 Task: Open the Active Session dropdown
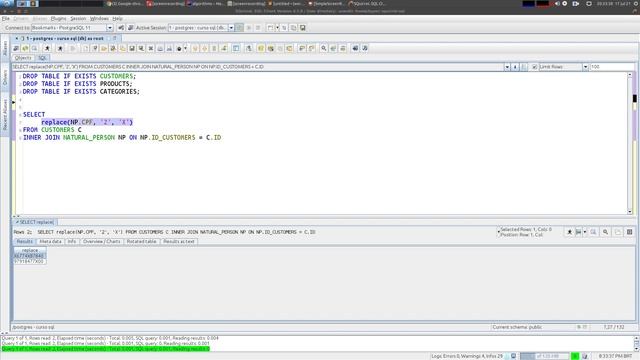pos(231,28)
